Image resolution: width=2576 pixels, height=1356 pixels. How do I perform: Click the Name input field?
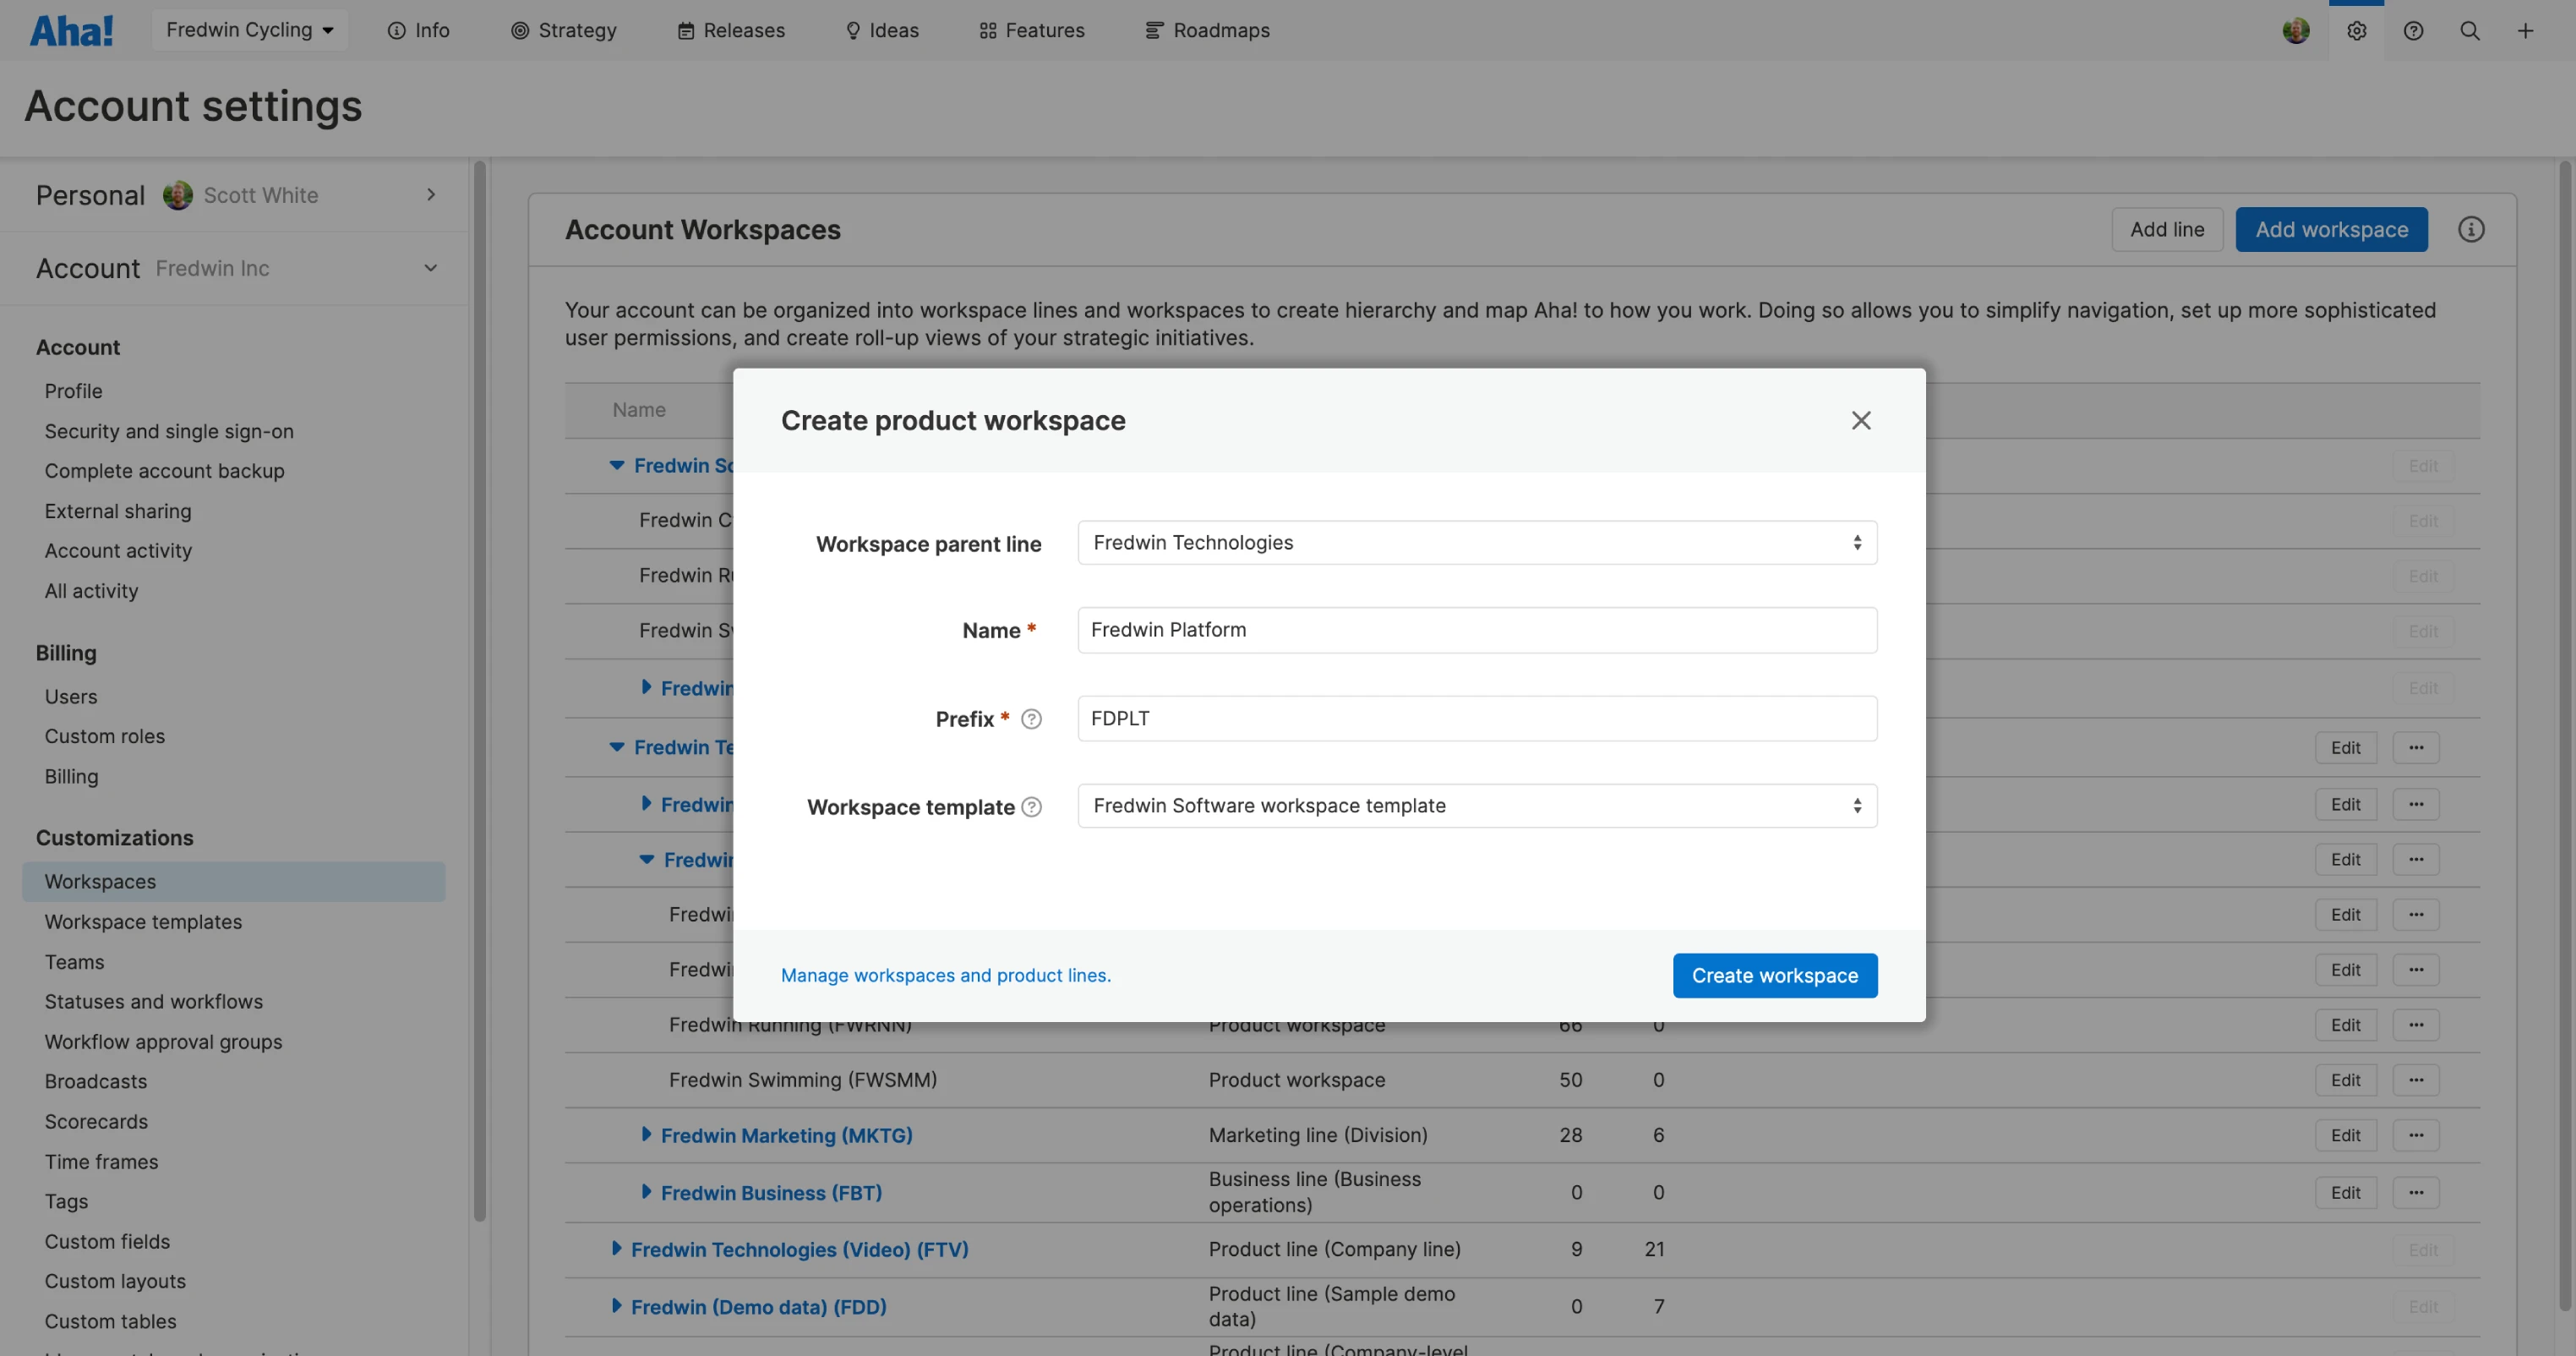pos(1476,630)
